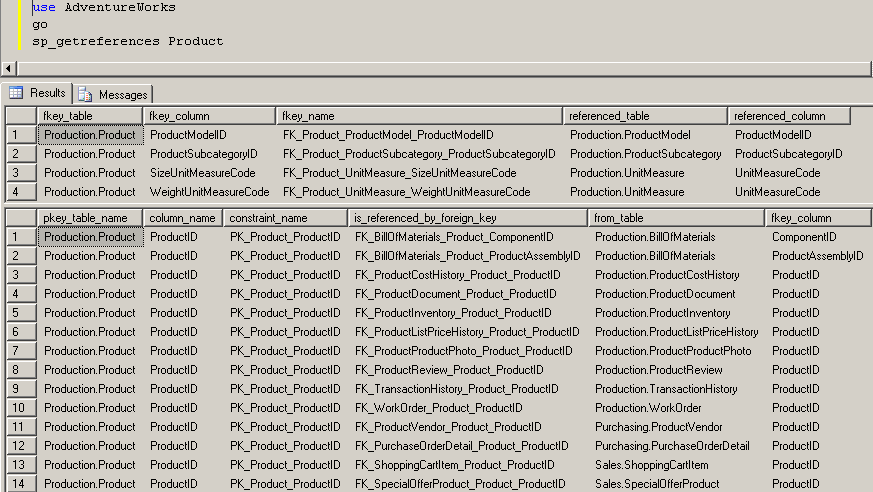The height and width of the screenshot is (492, 873).
Task: Click the highlighted Production.Product cell in lower grid row 1
Action: click(90, 237)
